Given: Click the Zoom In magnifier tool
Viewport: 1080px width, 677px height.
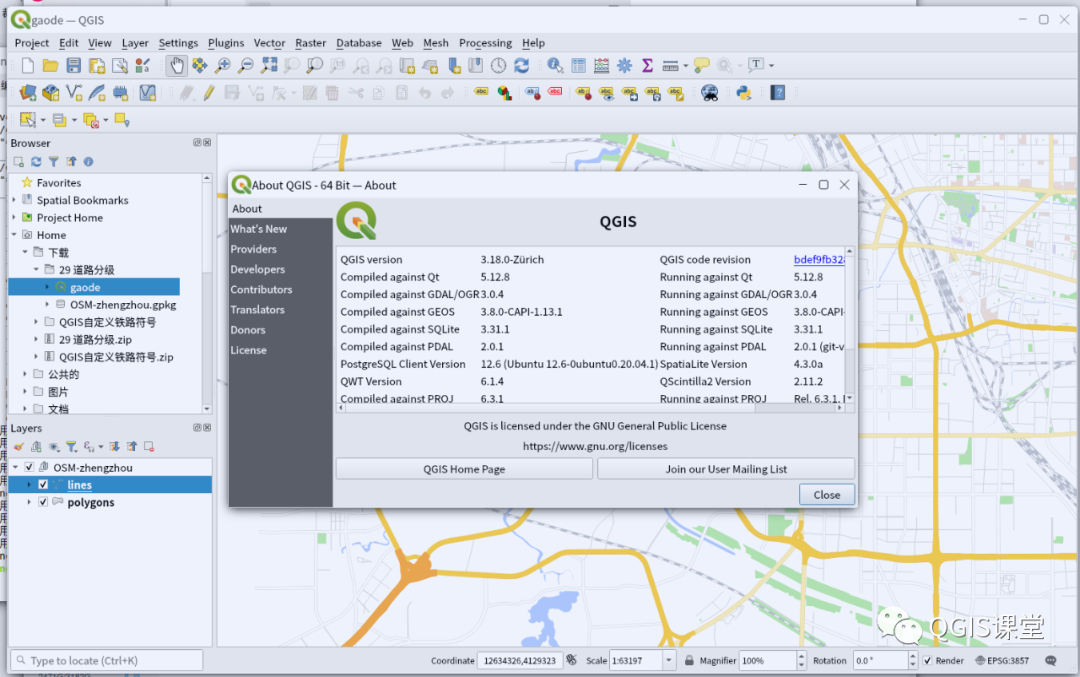Looking at the screenshot, I should click(x=222, y=65).
